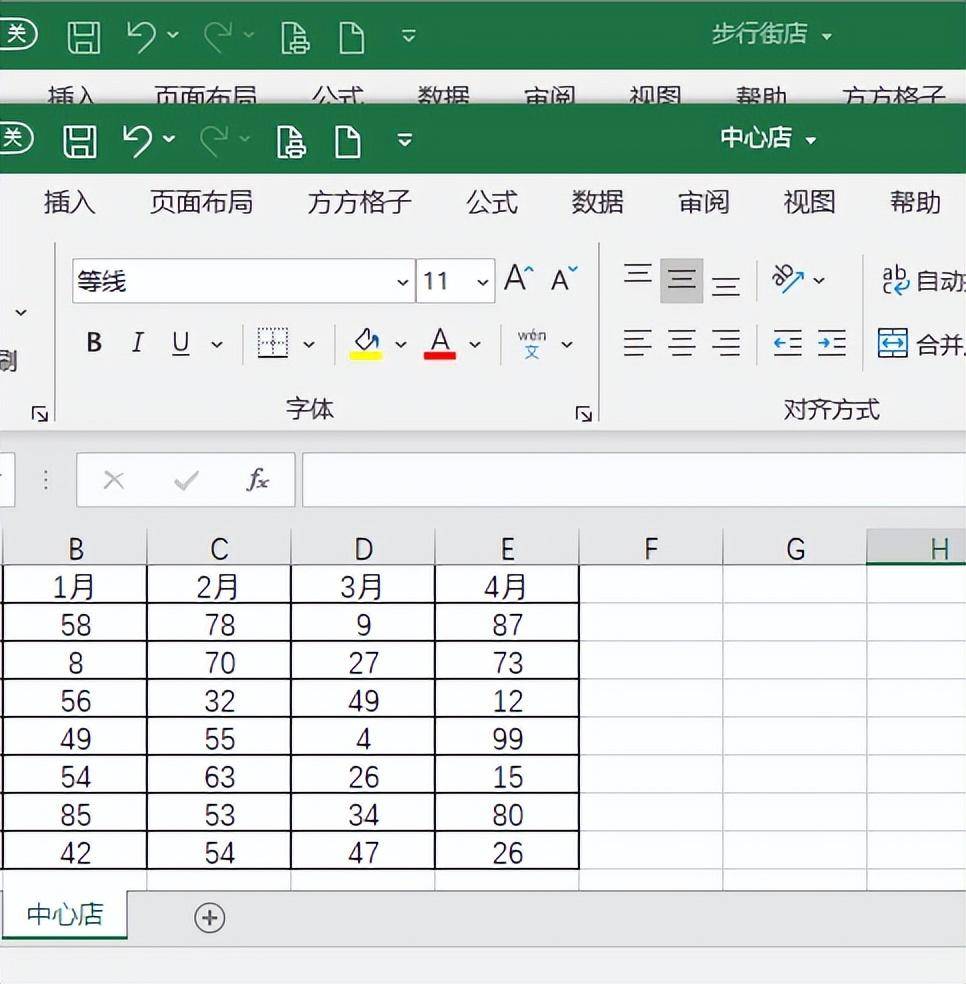Create new file in 步行街店 window
This screenshot has height=984, width=966.
[352, 38]
